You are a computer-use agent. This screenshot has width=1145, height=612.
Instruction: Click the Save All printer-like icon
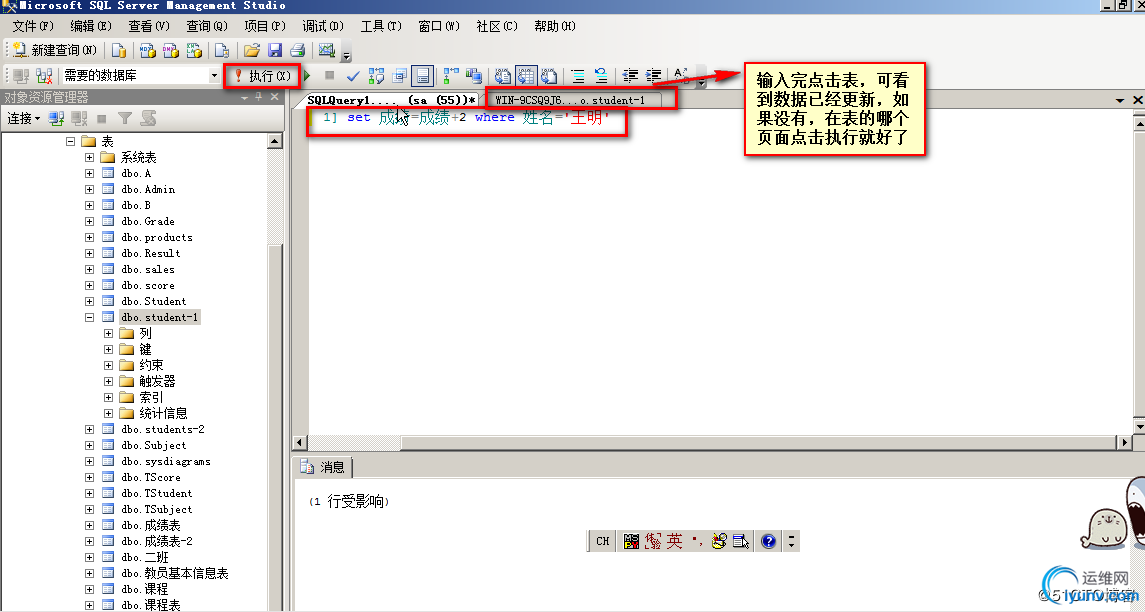point(297,50)
